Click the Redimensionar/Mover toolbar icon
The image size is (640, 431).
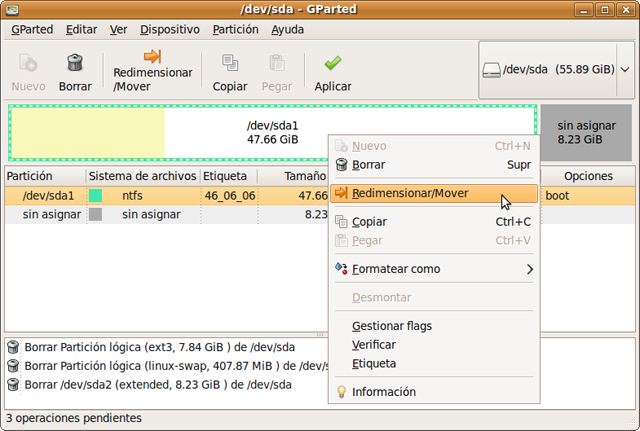(x=152, y=57)
